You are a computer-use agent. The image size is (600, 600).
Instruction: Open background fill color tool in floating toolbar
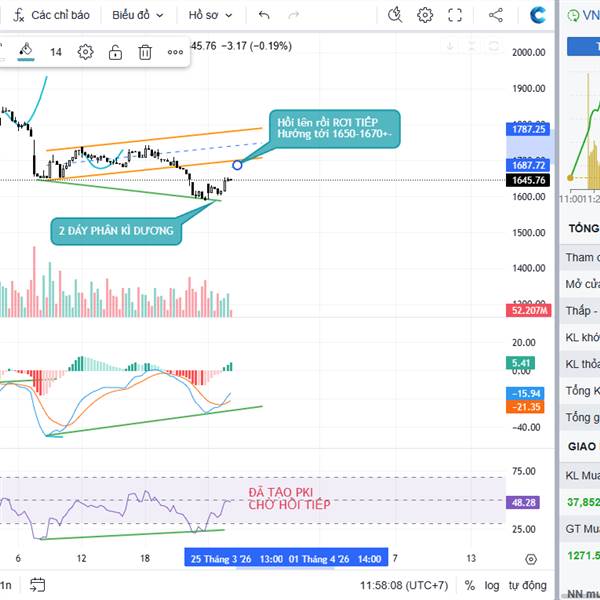pos(26,52)
